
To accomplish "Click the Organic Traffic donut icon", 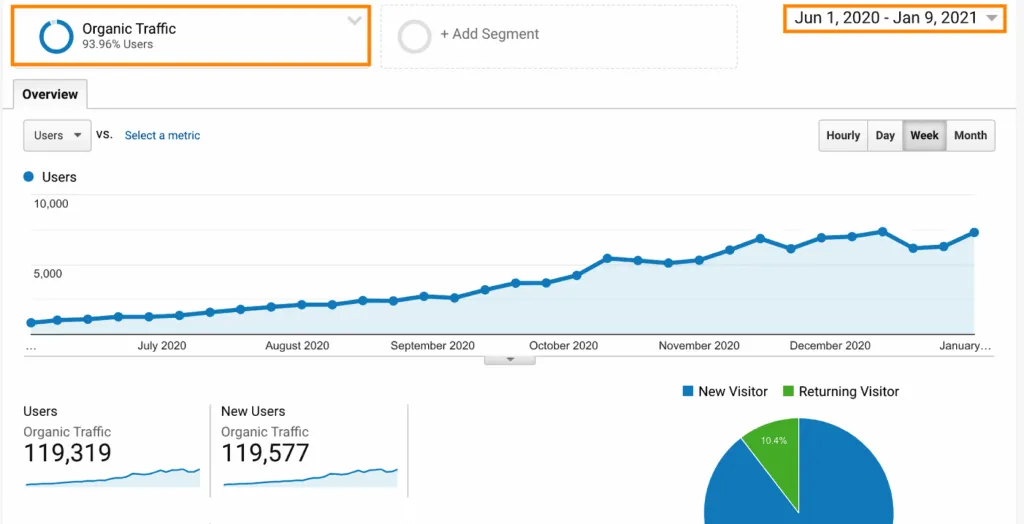I will [x=56, y=37].
